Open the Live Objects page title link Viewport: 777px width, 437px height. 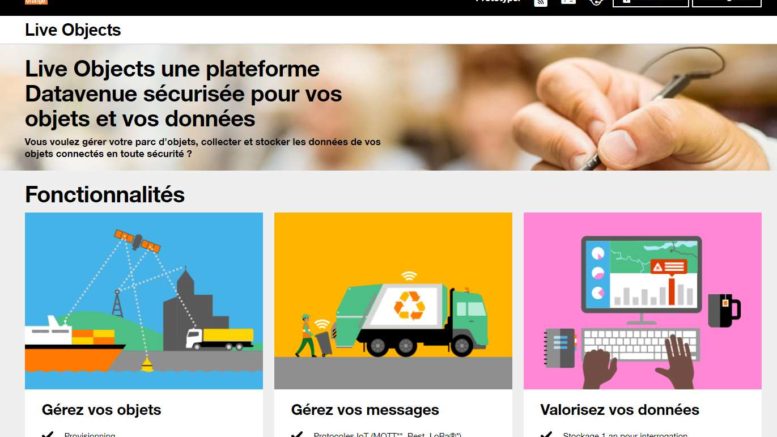tap(73, 30)
